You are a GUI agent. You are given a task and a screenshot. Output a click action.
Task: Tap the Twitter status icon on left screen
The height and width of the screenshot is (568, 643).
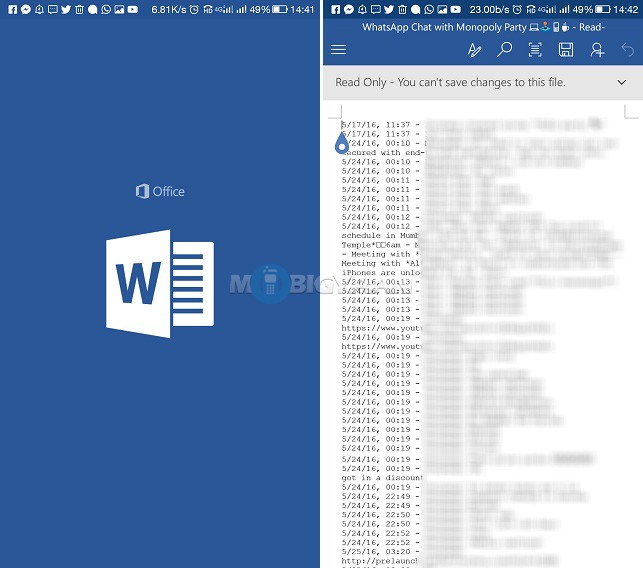(66, 9)
